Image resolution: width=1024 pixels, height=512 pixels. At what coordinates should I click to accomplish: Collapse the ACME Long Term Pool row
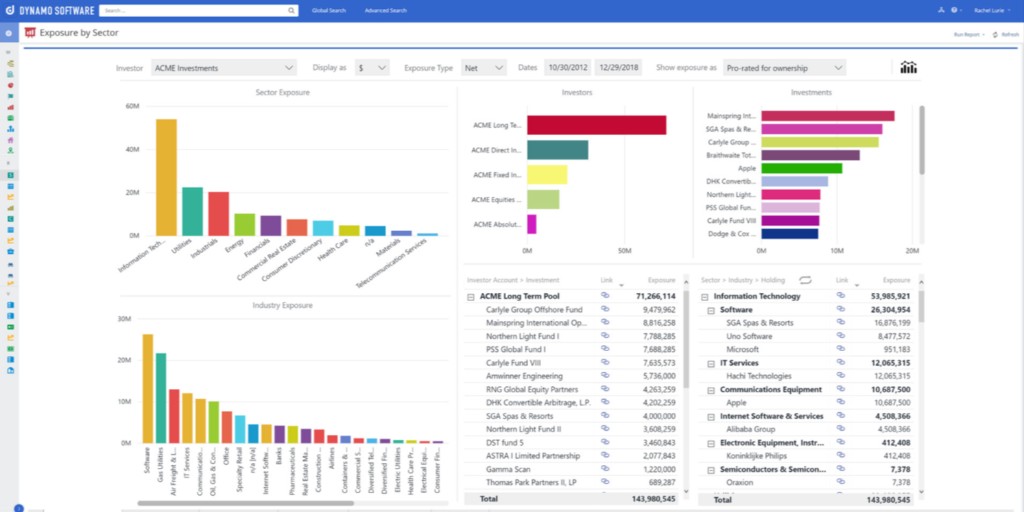point(470,296)
